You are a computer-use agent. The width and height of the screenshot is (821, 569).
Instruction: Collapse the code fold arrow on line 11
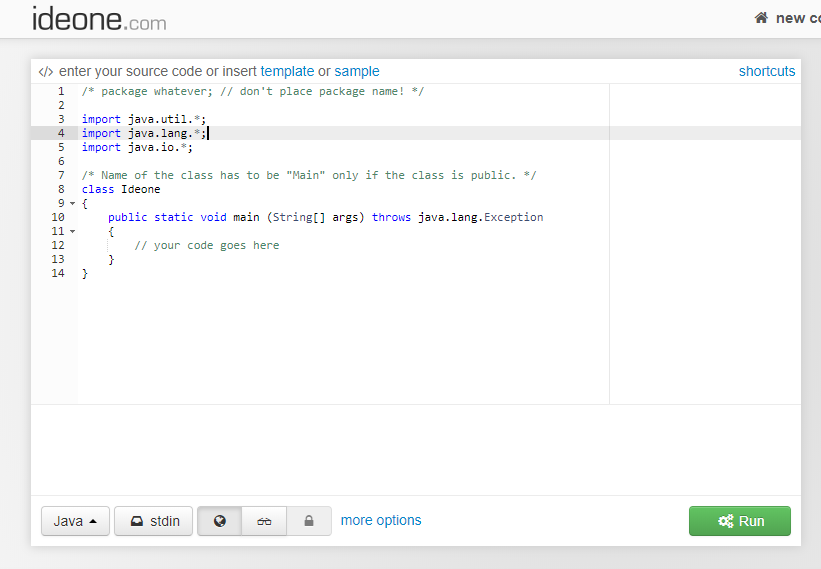(73, 231)
